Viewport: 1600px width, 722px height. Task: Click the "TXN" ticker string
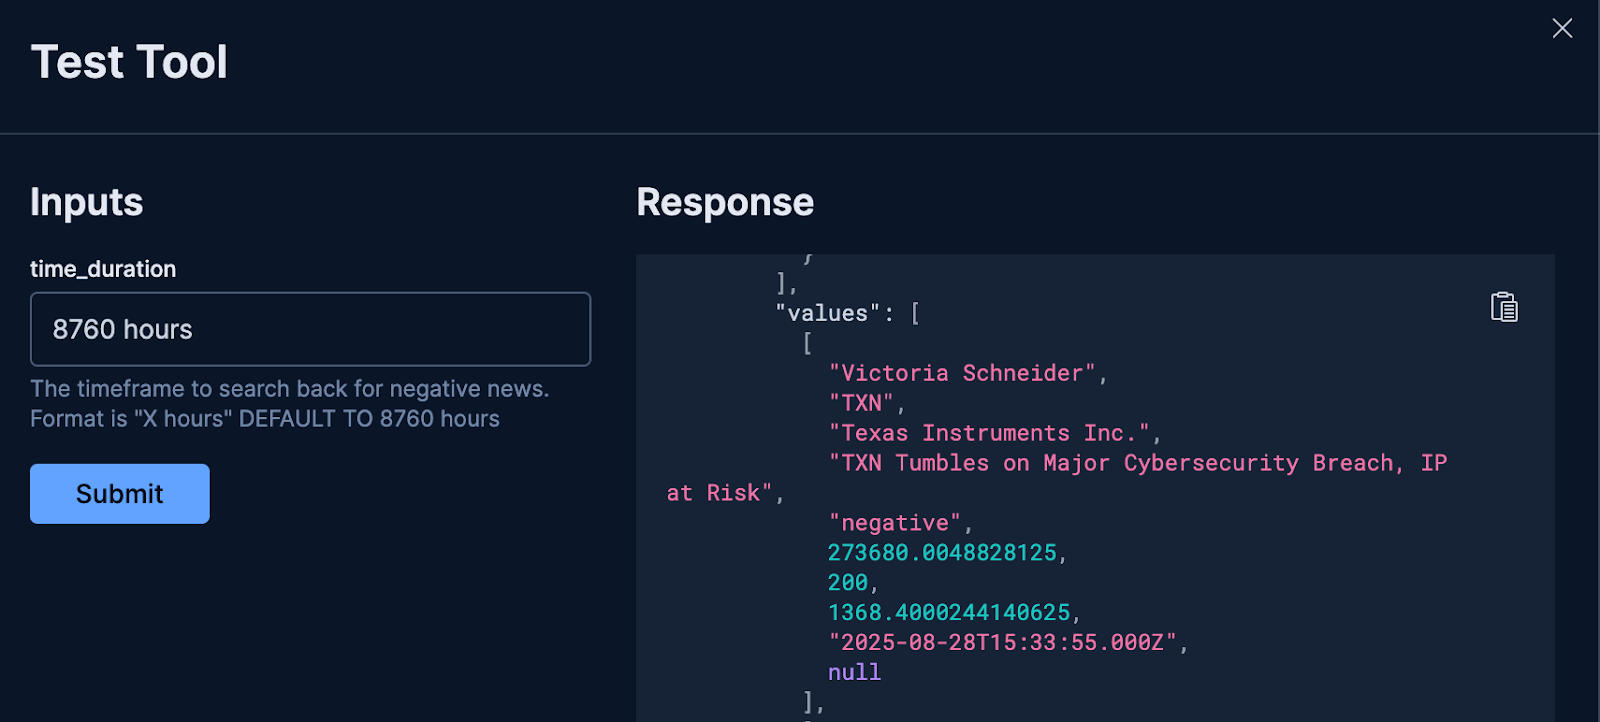click(x=861, y=403)
